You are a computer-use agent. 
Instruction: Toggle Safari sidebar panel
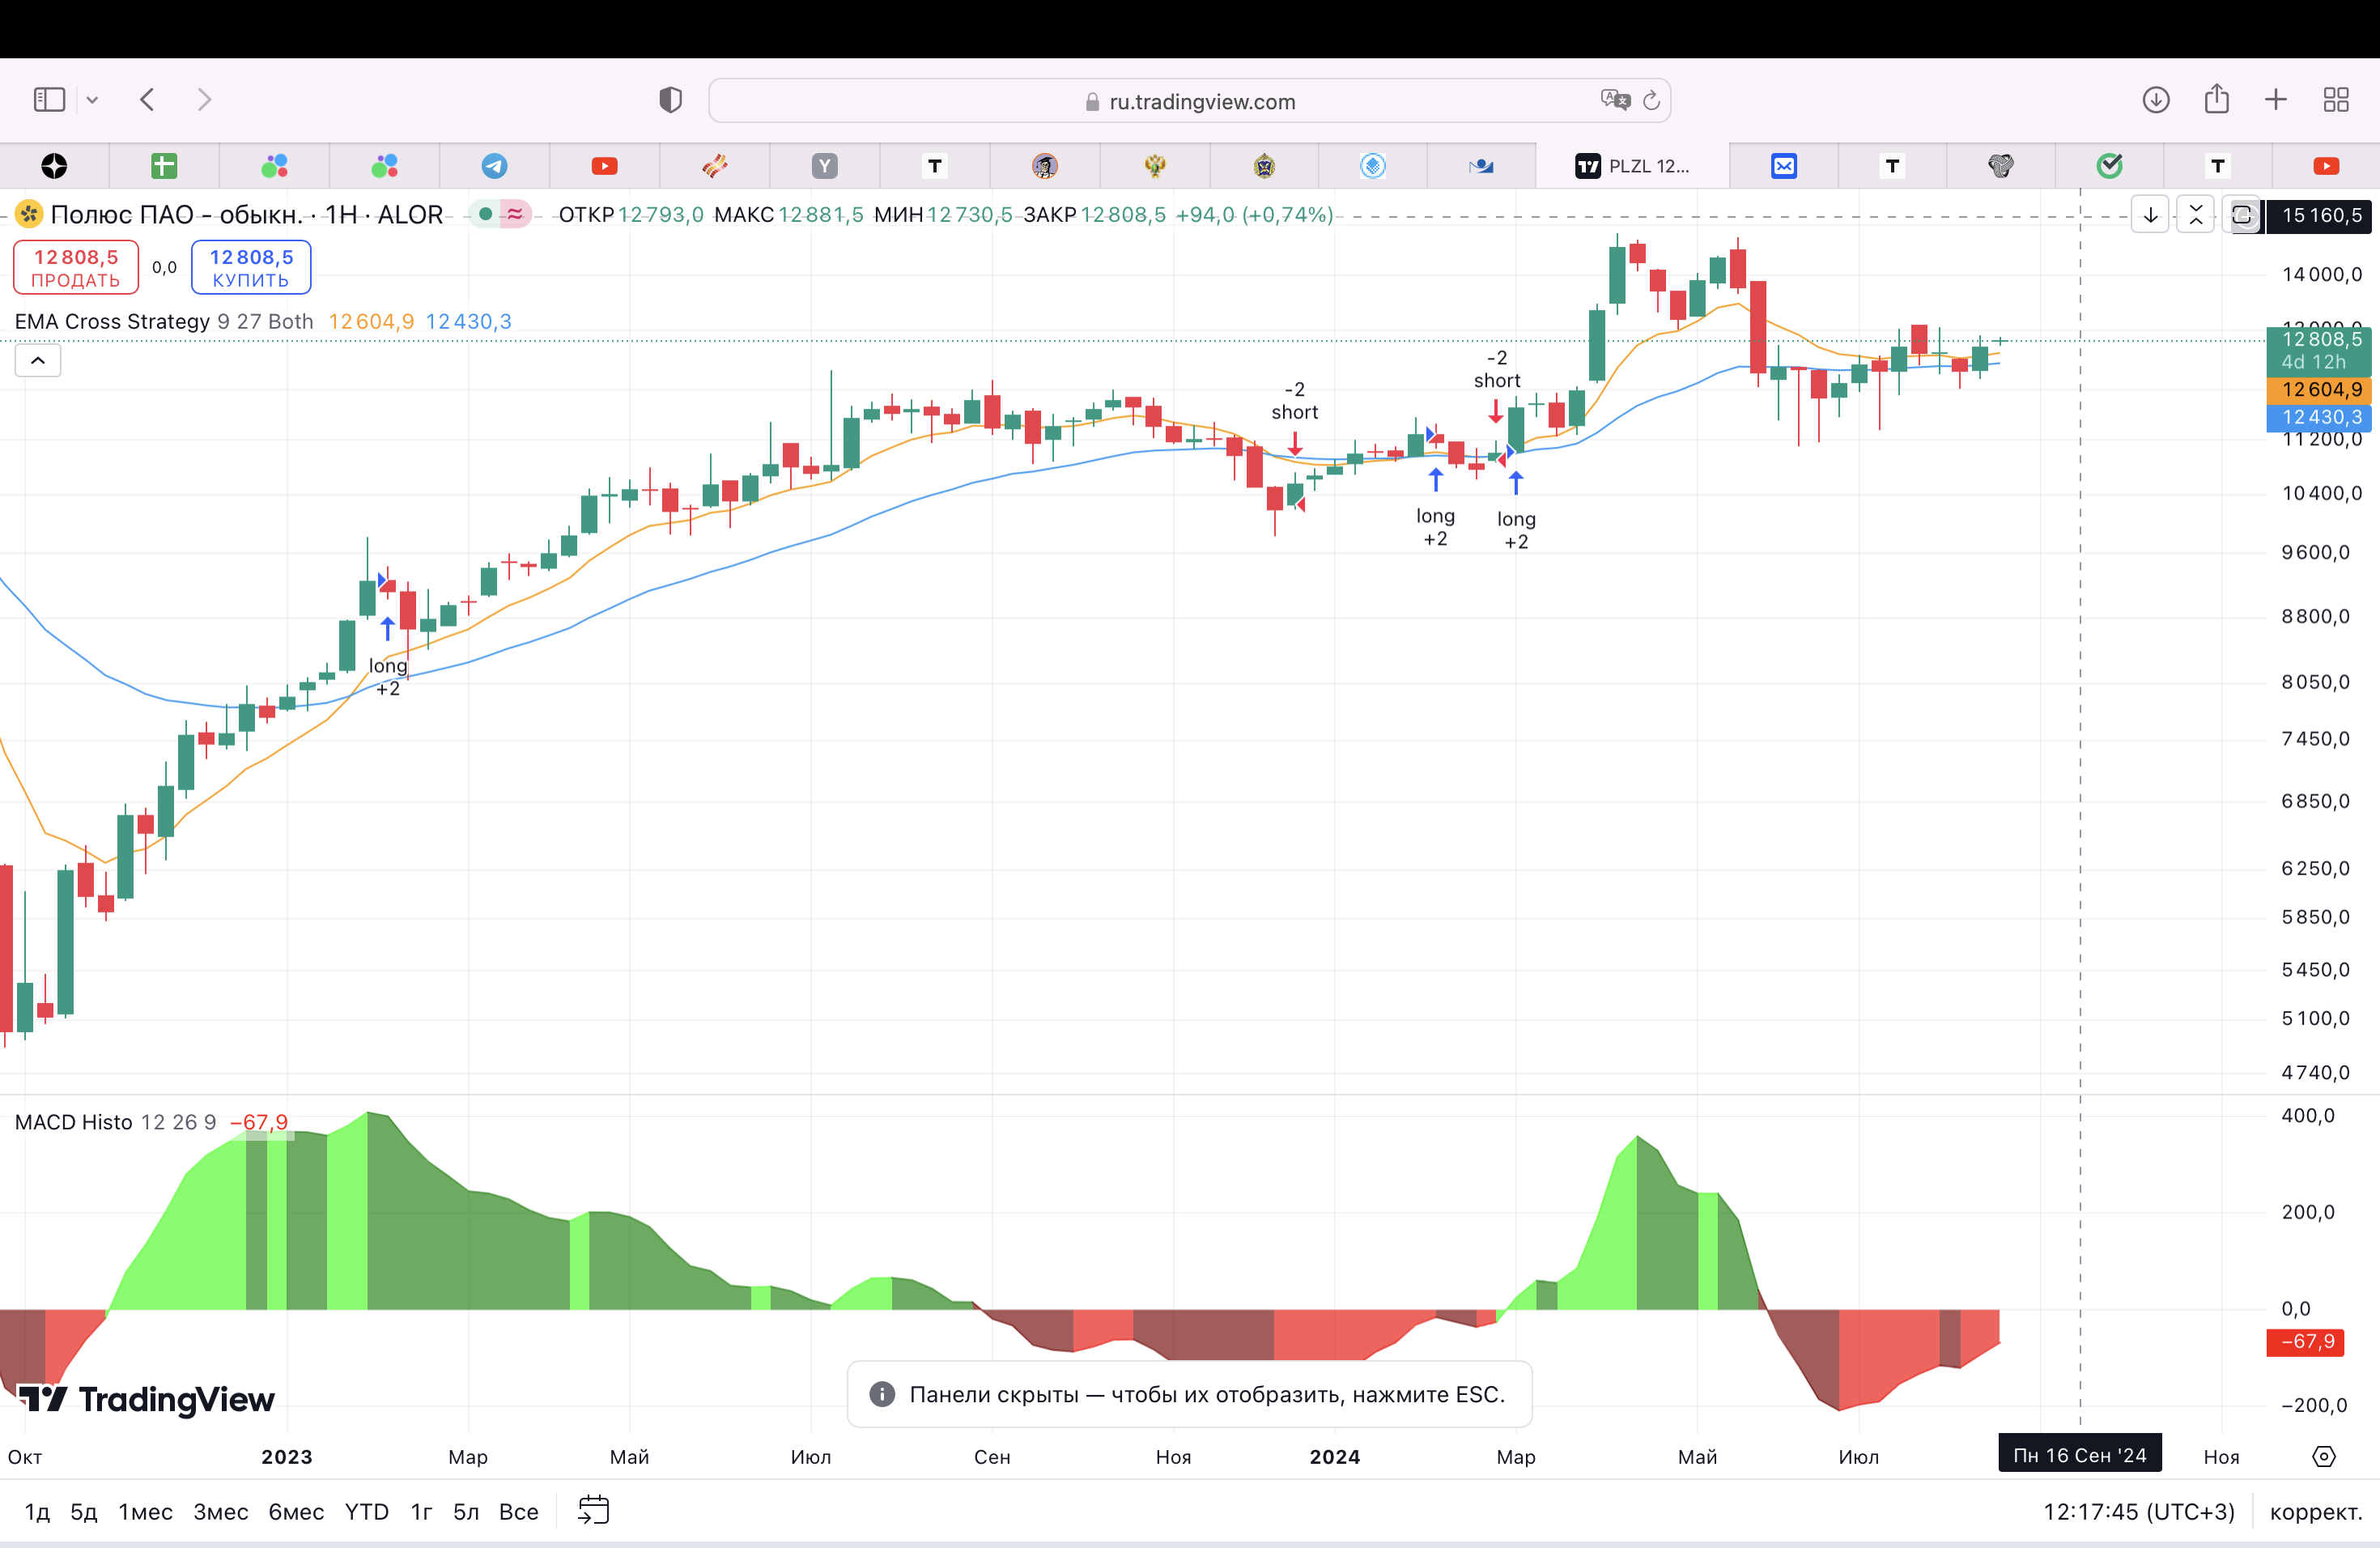(49, 99)
